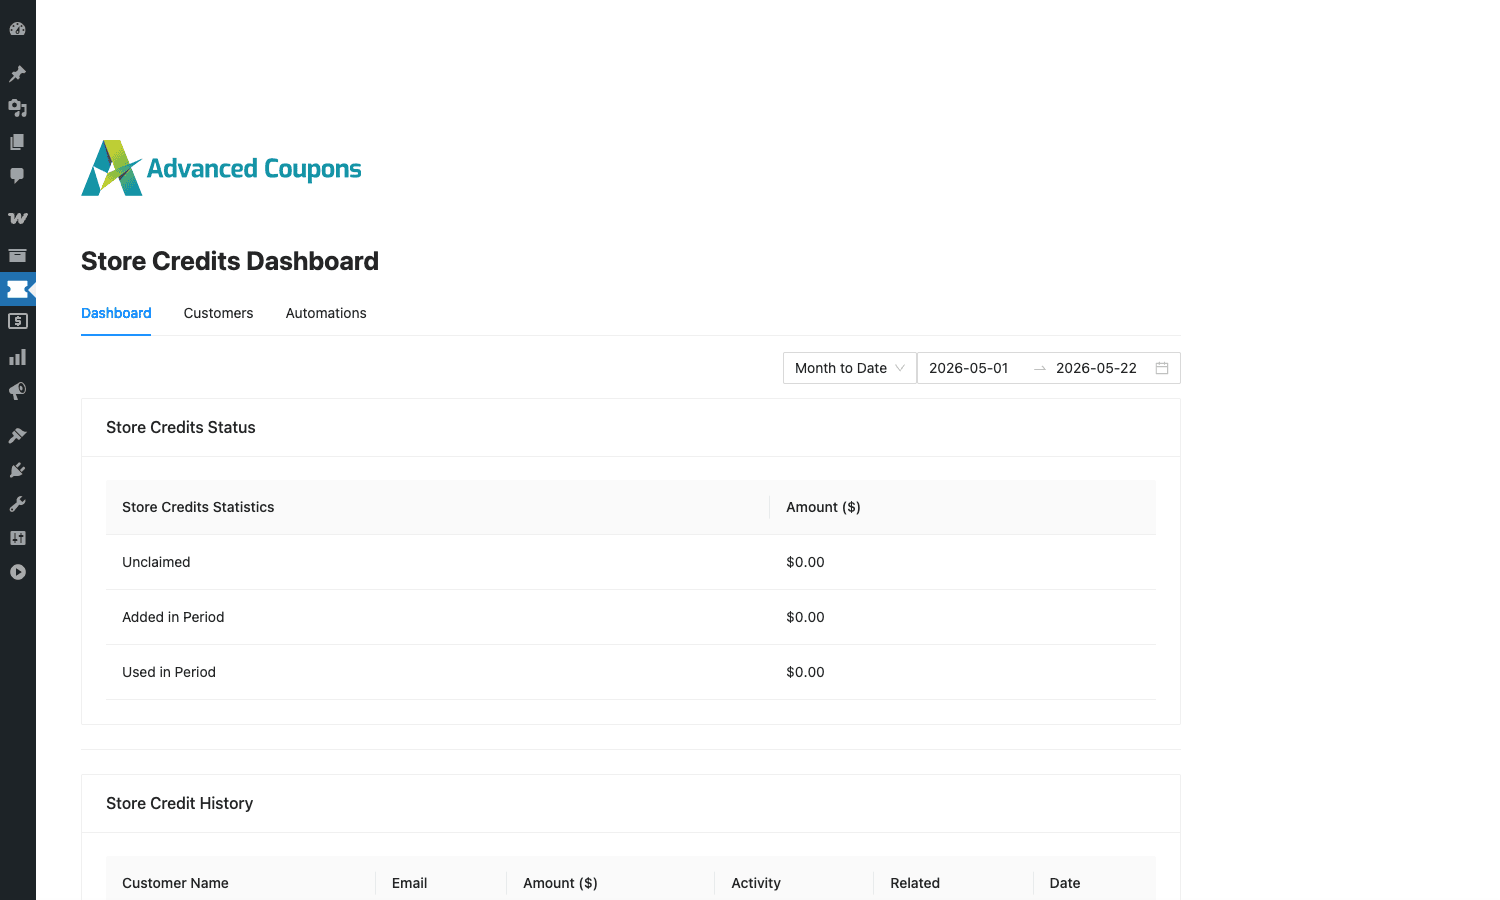Open Marketing via the megaphone icon
This screenshot has width=1500, height=900.
click(x=17, y=391)
